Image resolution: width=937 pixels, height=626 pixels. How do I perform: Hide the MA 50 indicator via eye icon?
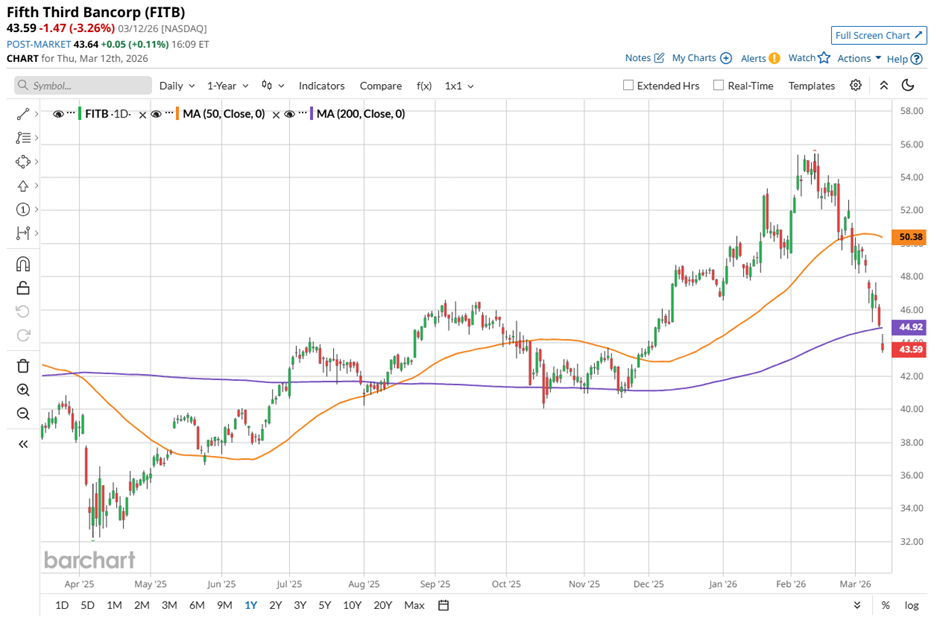[x=155, y=114]
